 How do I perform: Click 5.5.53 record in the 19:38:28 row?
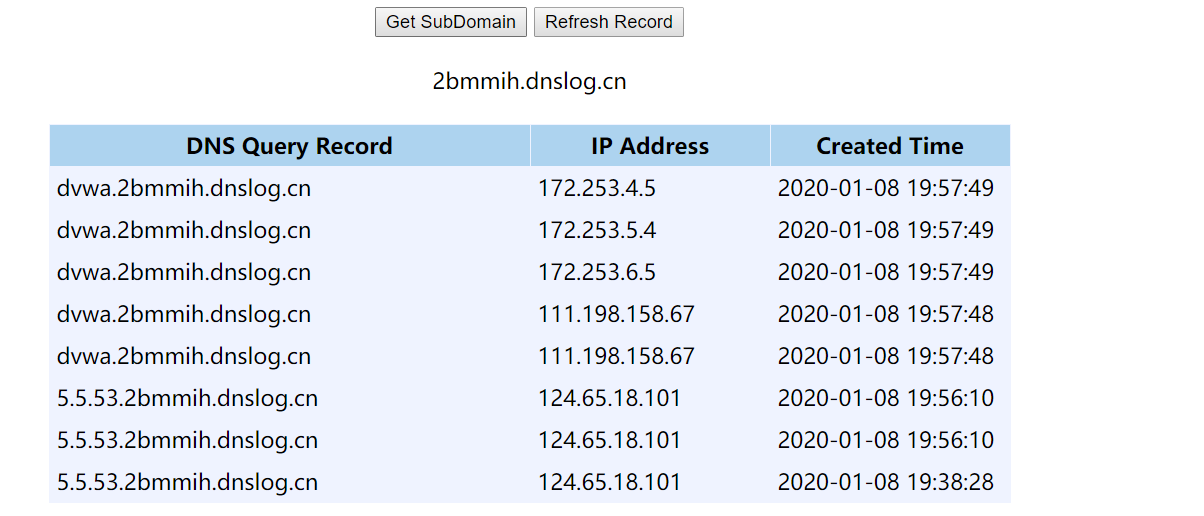pos(188,482)
